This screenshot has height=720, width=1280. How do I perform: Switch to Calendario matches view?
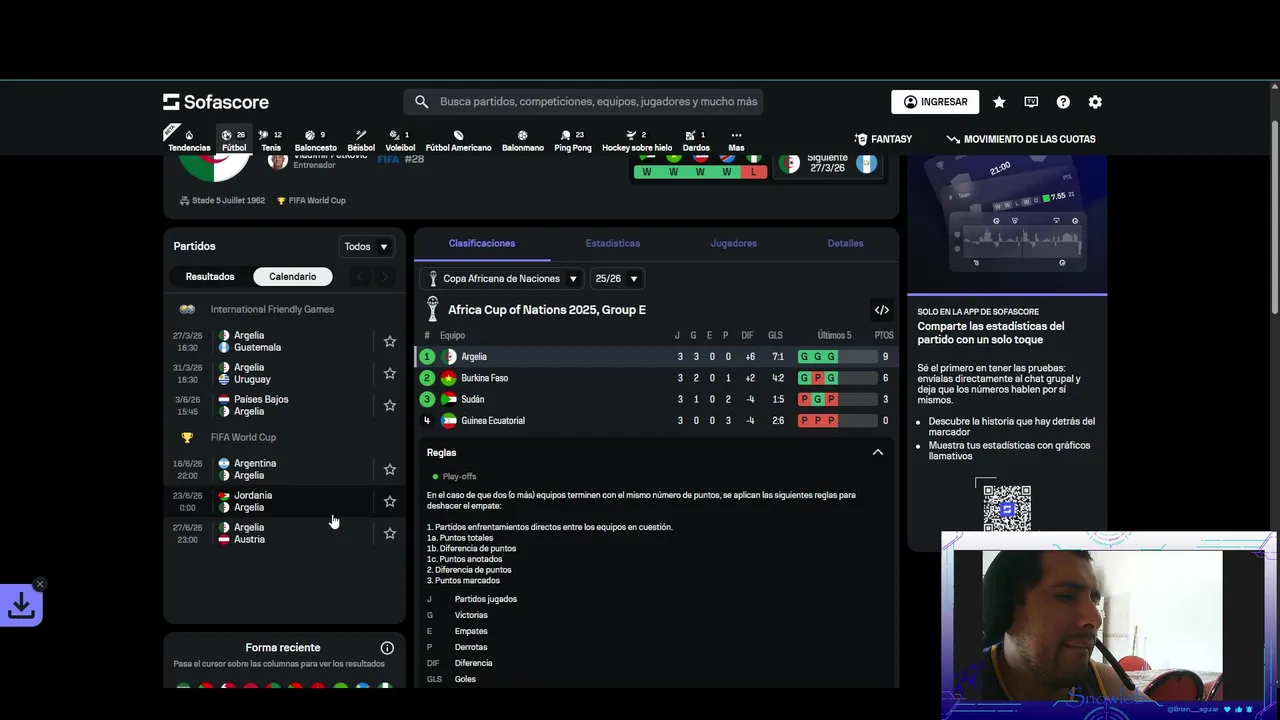click(292, 277)
